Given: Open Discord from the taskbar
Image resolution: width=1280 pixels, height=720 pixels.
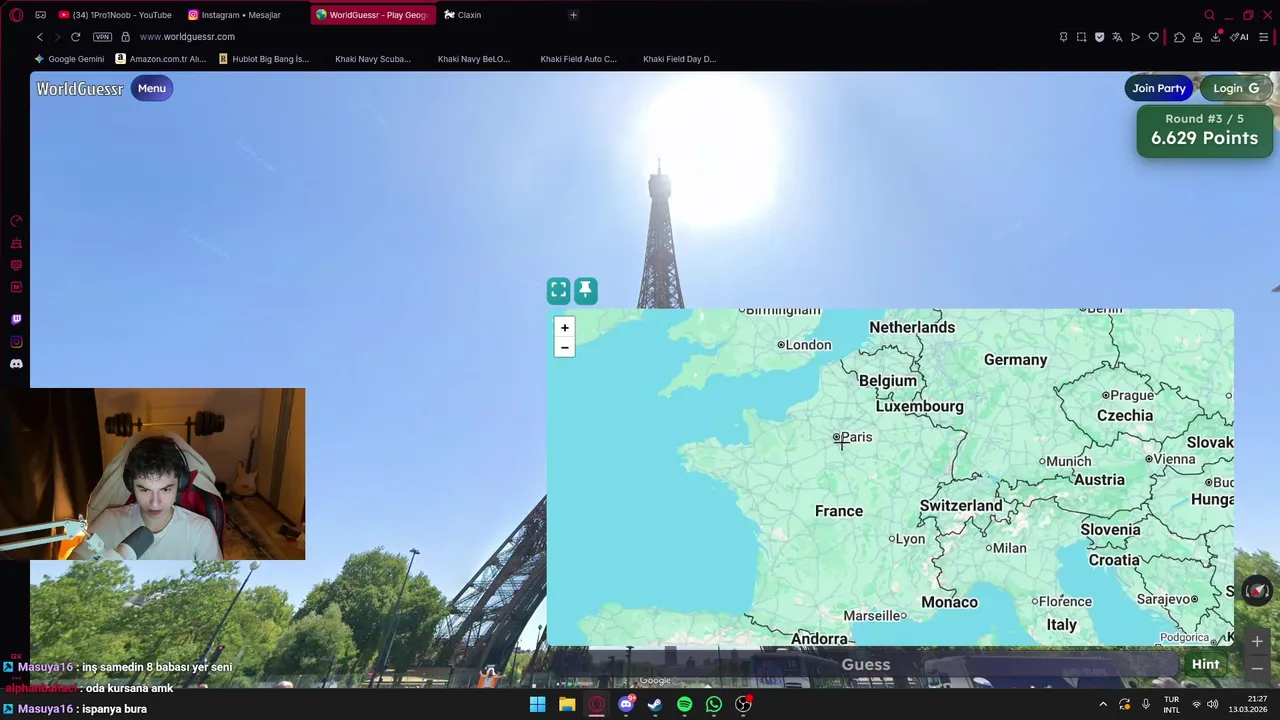Looking at the screenshot, I should tap(626, 704).
